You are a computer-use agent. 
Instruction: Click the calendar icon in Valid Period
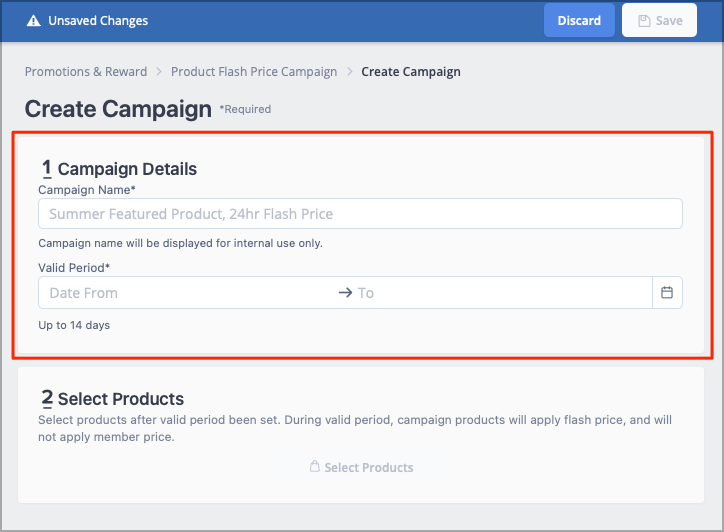click(x=667, y=292)
